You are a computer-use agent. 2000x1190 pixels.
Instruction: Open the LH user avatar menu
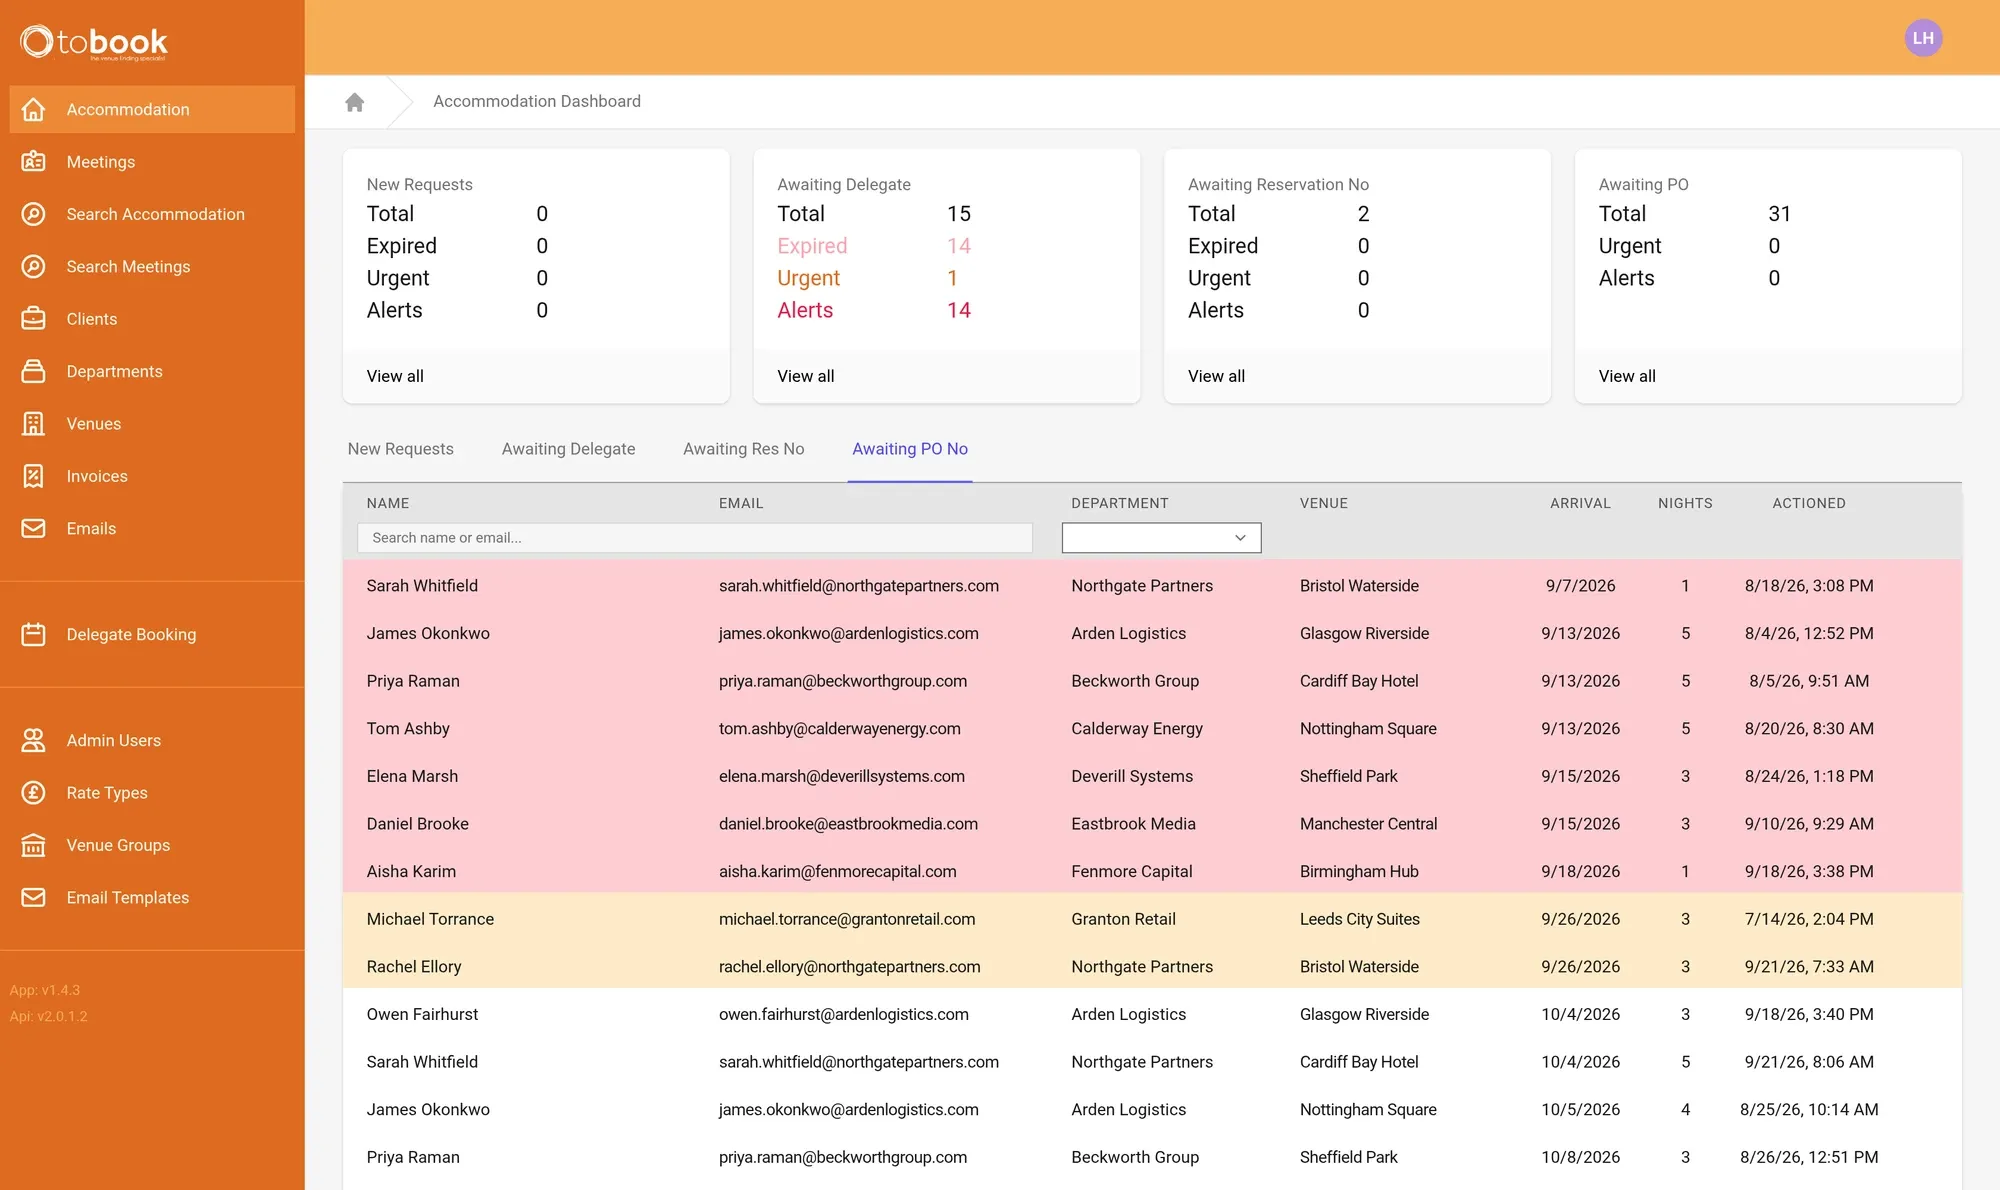(1923, 38)
